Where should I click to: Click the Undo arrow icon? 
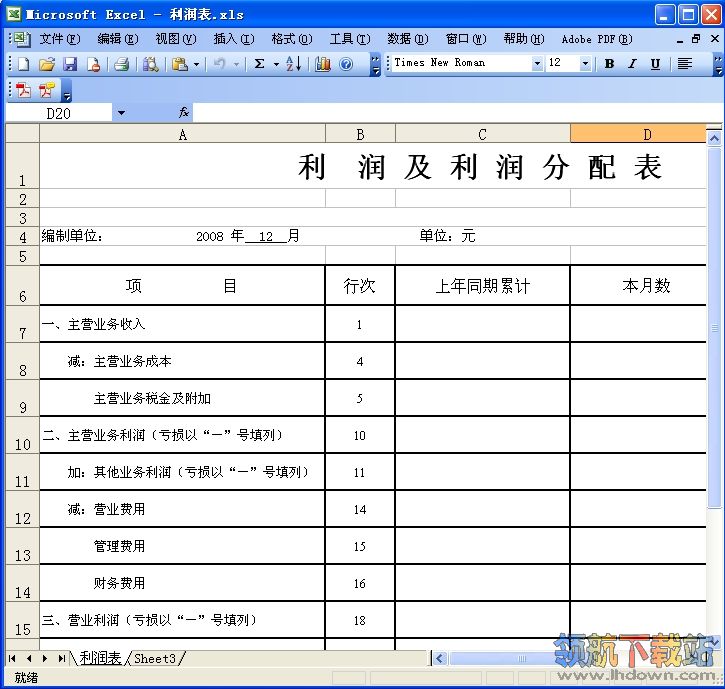coord(219,64)
